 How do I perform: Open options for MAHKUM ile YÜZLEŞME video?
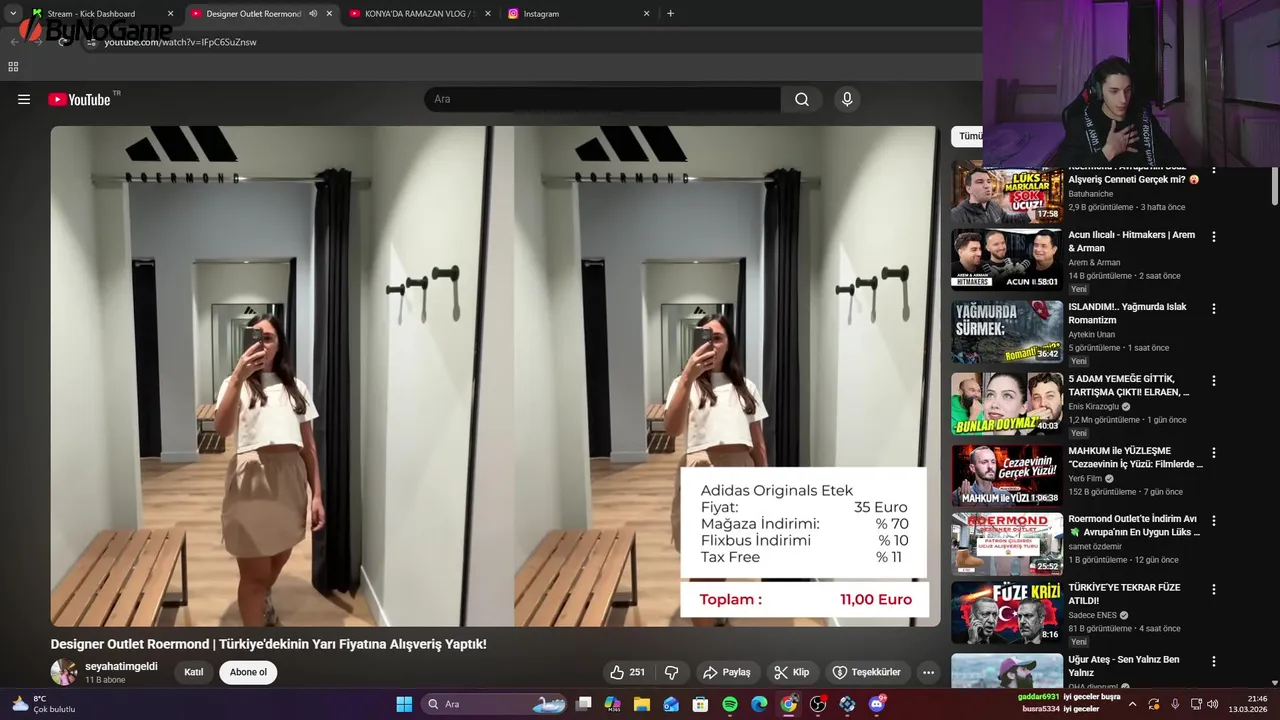[x=1214, y=453]
